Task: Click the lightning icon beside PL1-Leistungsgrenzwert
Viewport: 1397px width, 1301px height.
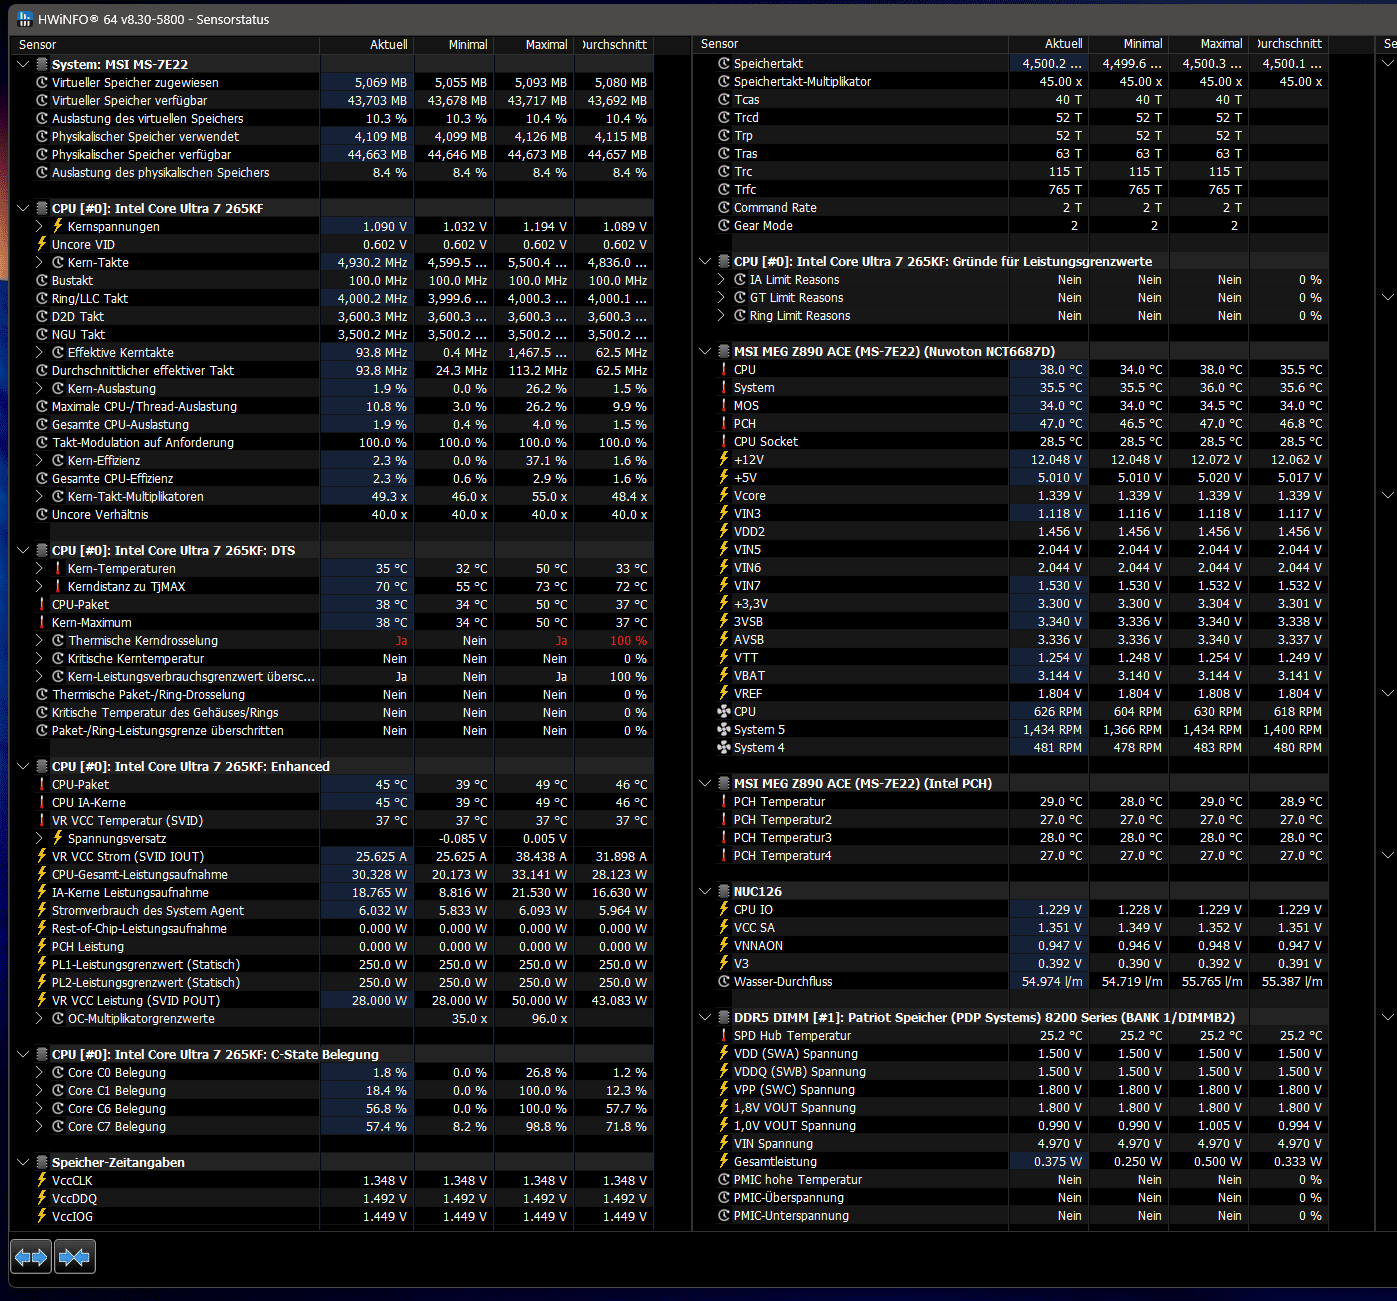Action: 42,964
